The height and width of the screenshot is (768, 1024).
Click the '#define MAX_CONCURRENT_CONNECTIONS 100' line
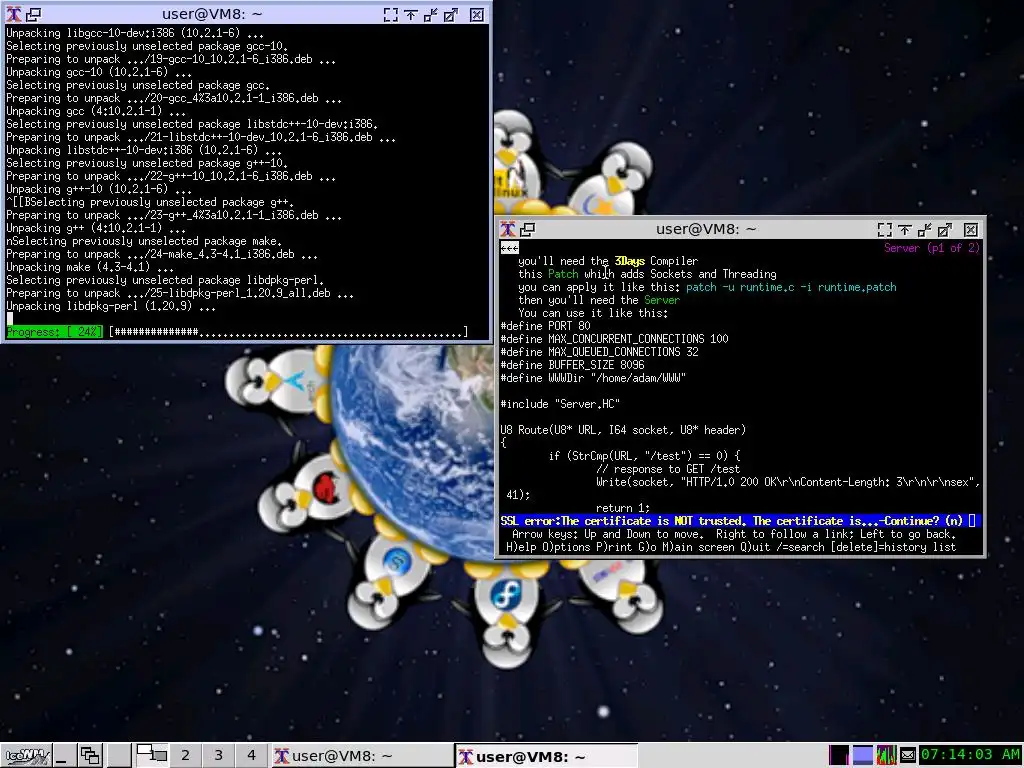615,339
